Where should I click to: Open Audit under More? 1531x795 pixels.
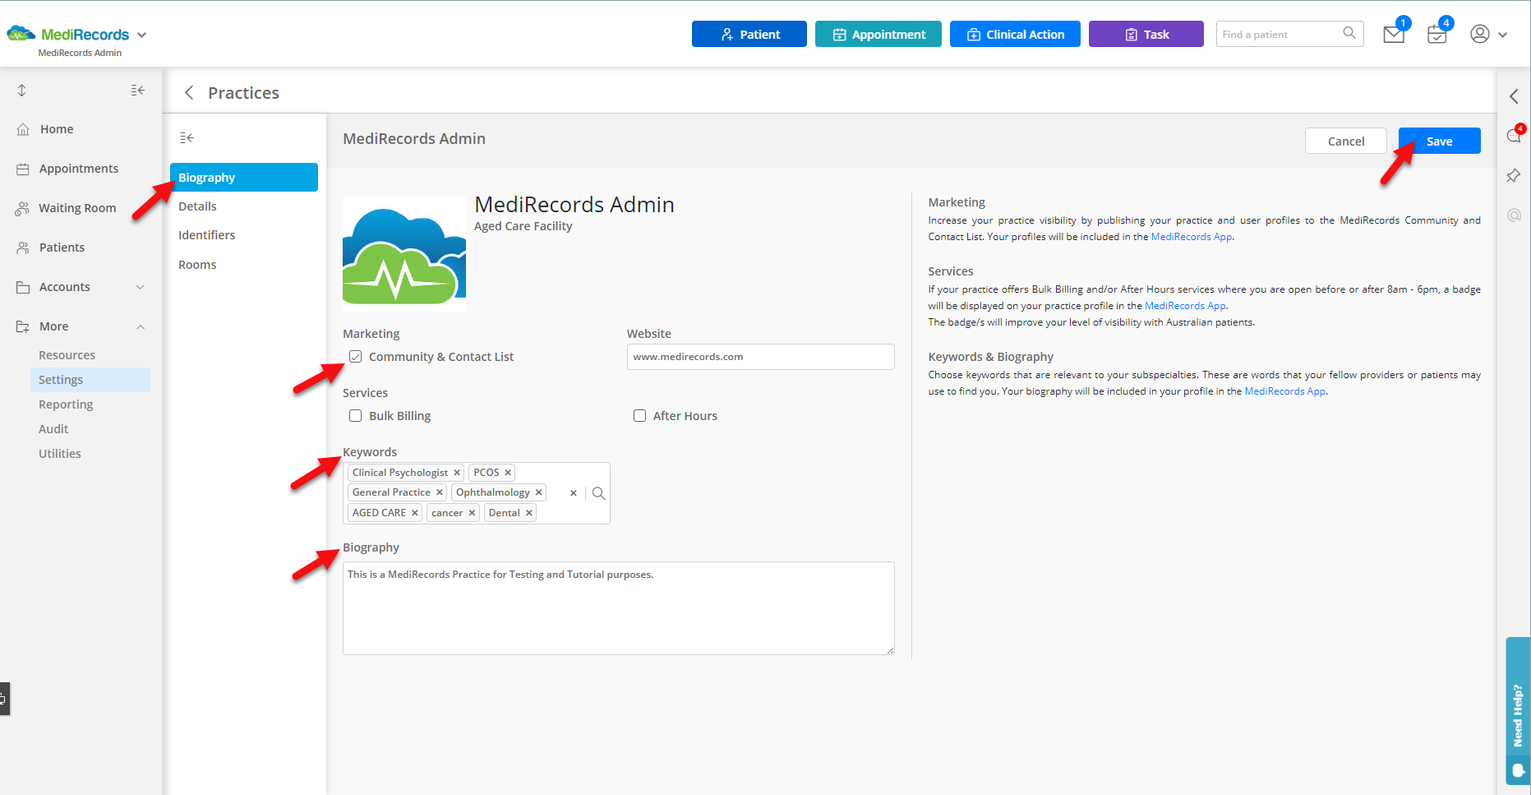point(54,429)
